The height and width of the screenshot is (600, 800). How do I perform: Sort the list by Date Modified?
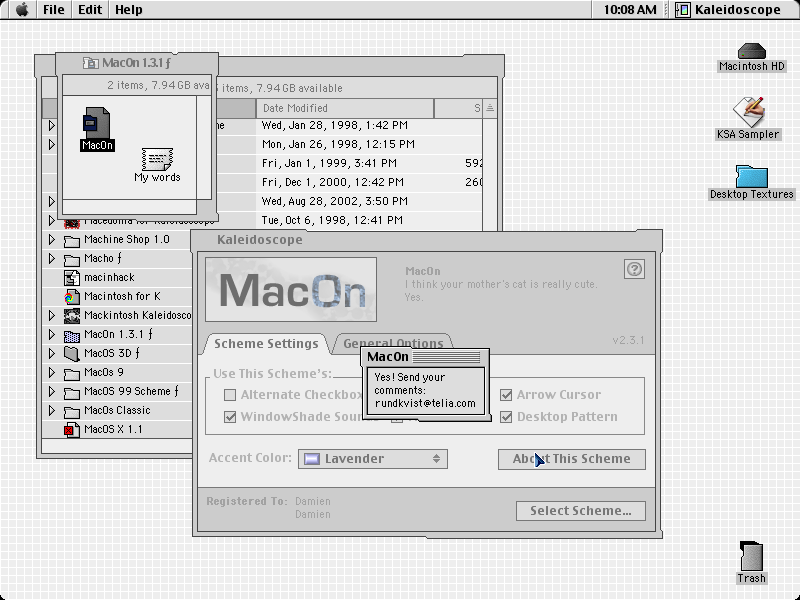pyautogui.click(x=345, y=108)
